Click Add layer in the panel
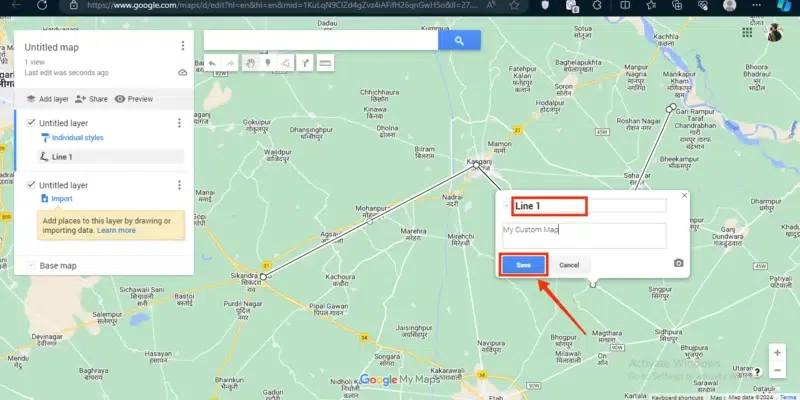Image resolution: width=800 pixels, height=400 pixels. [47, 99]
